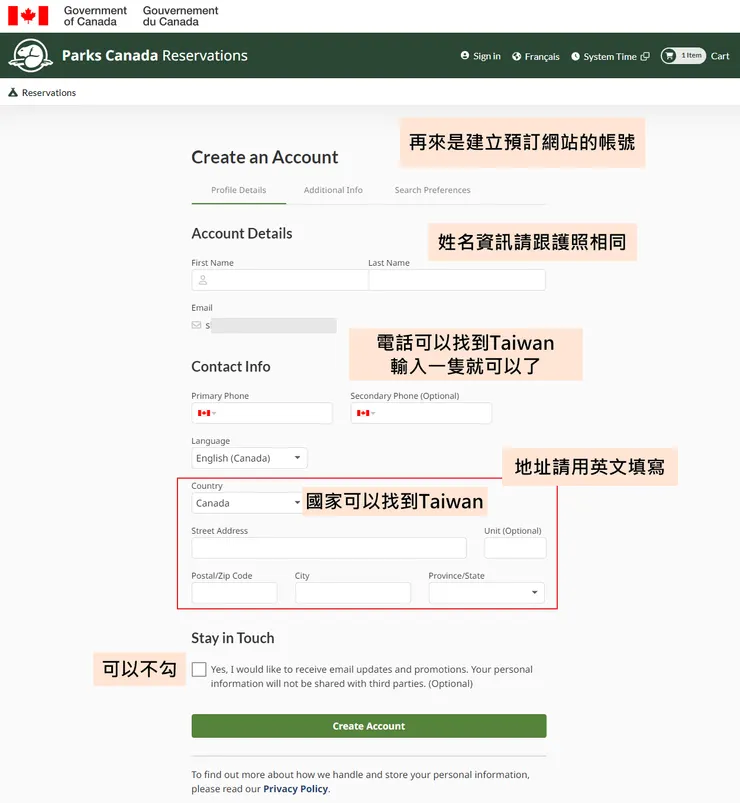The width and height of the screenshot is (740, 803).
Task: Open the Cart link
Action: (x=720, y=56)
